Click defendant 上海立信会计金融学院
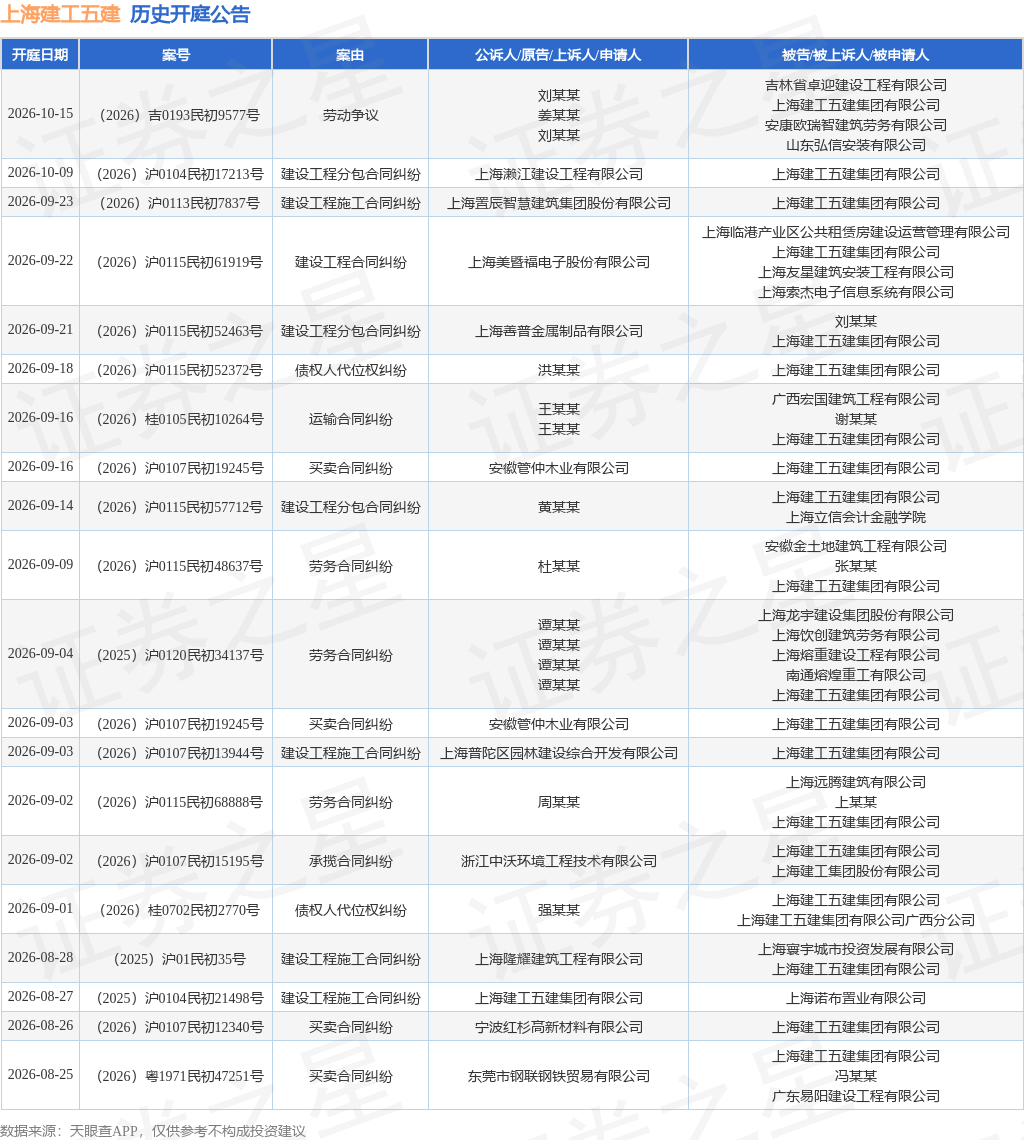This screenshot has width=1024, height=1140. [856, 518]
